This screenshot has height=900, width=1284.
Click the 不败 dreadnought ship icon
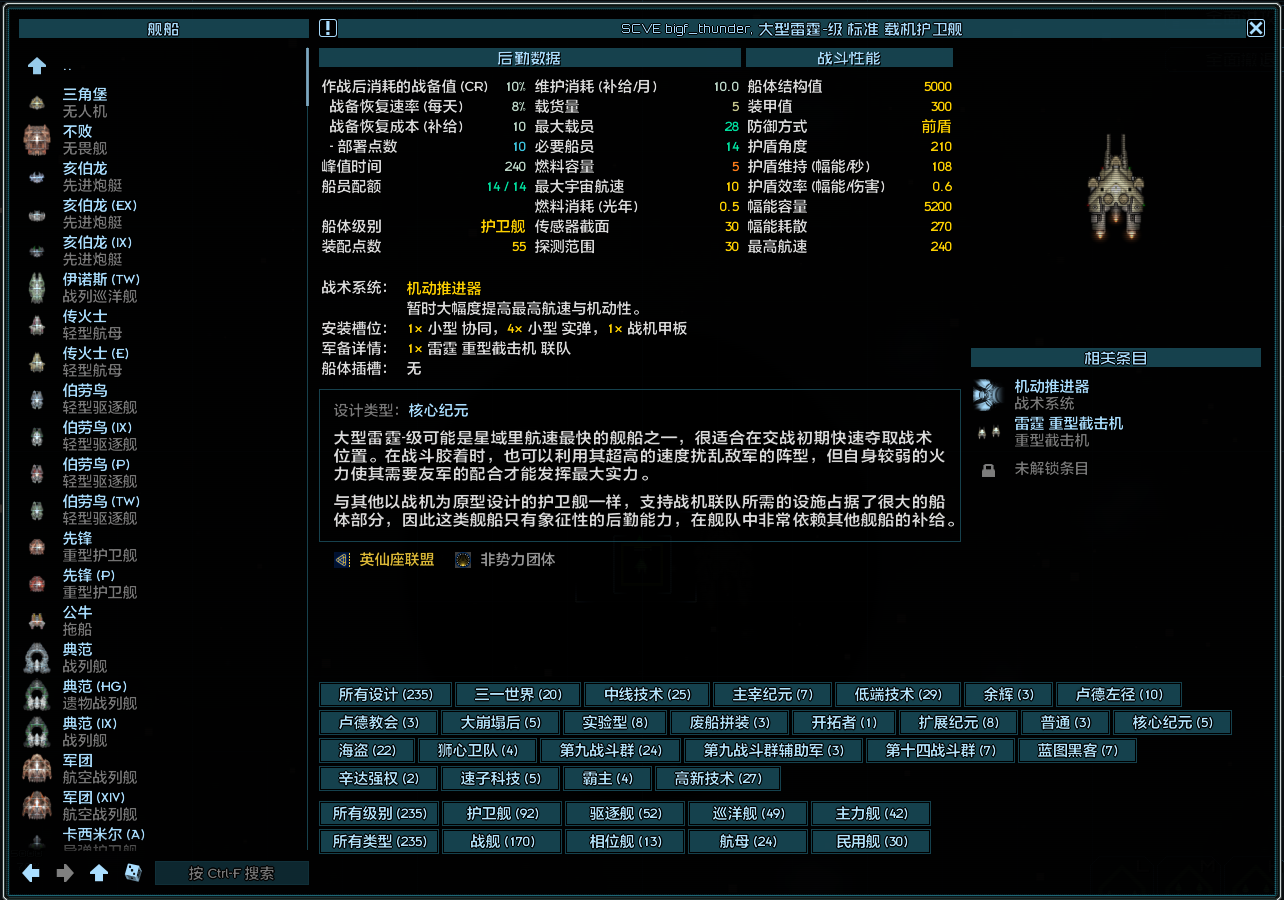pyautogui.click(x=37, y=140)
